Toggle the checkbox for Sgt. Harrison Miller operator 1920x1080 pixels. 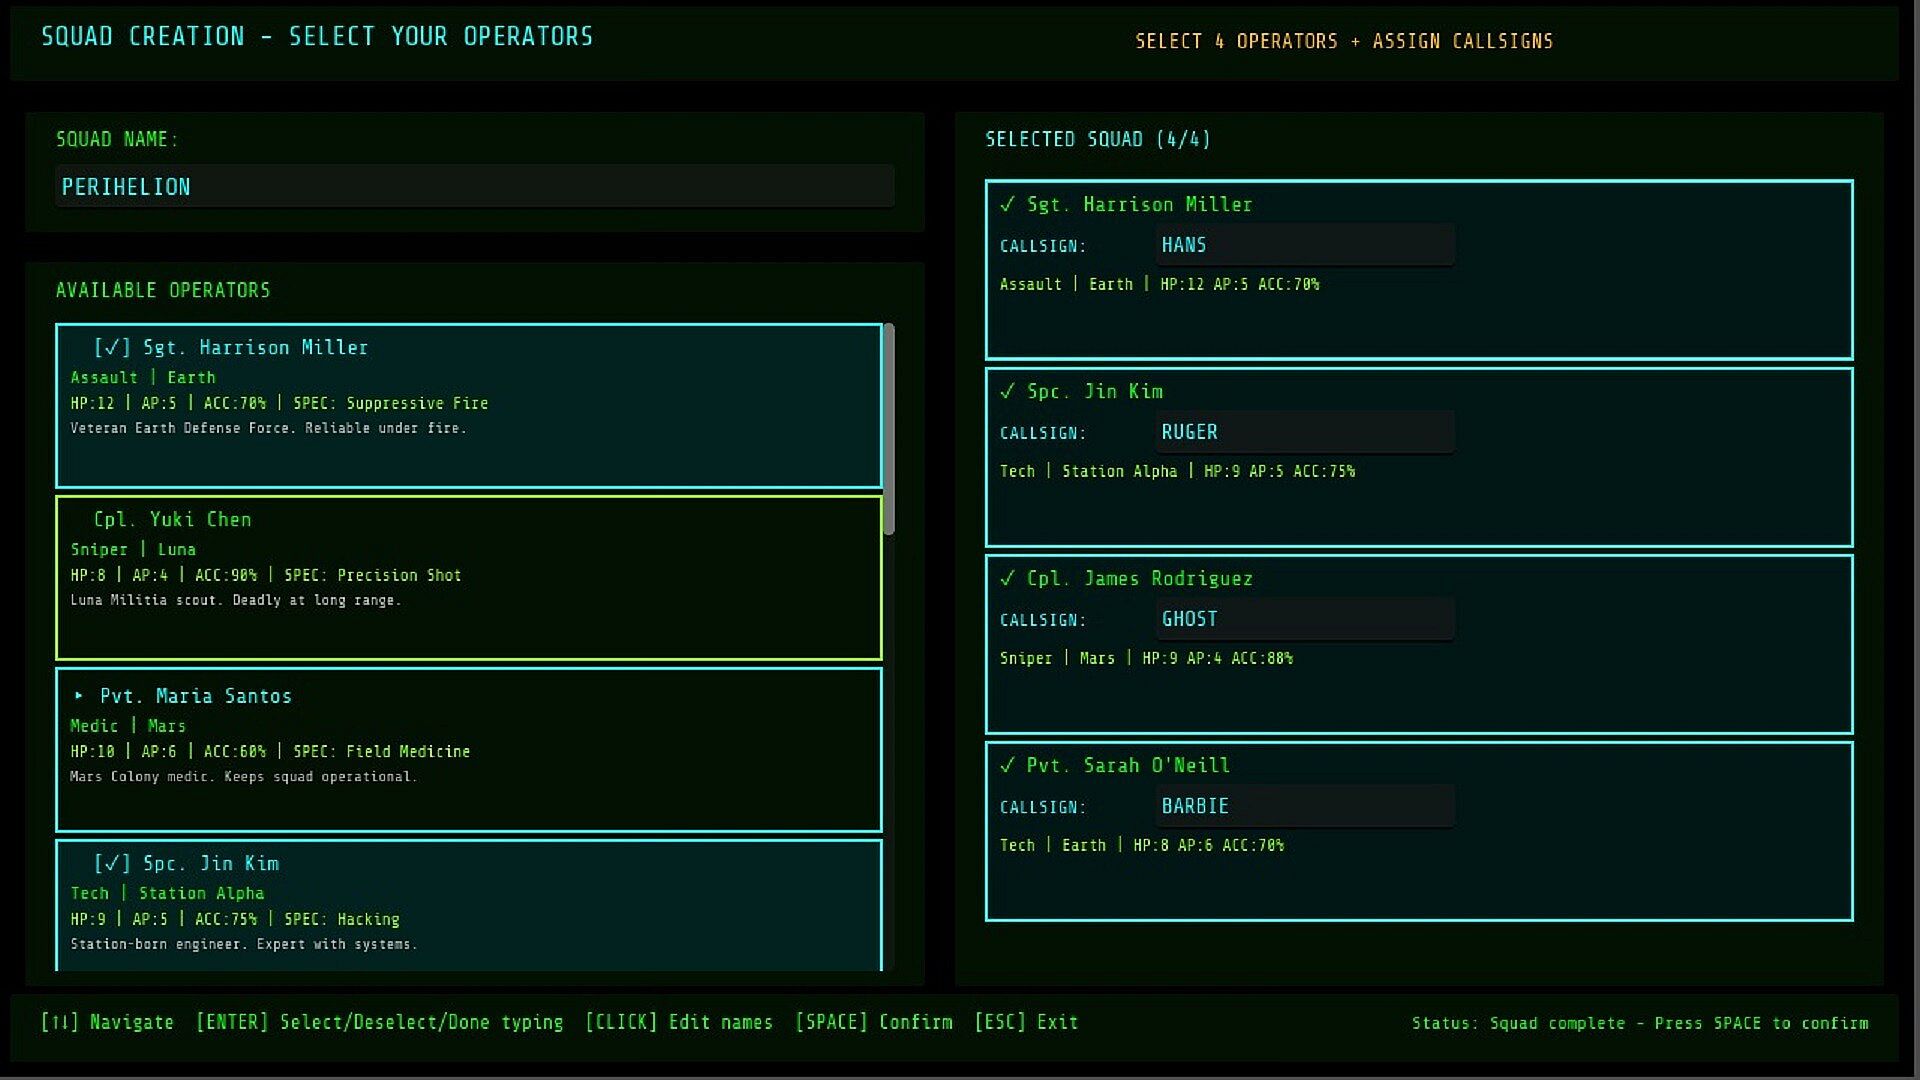point(112,347)
